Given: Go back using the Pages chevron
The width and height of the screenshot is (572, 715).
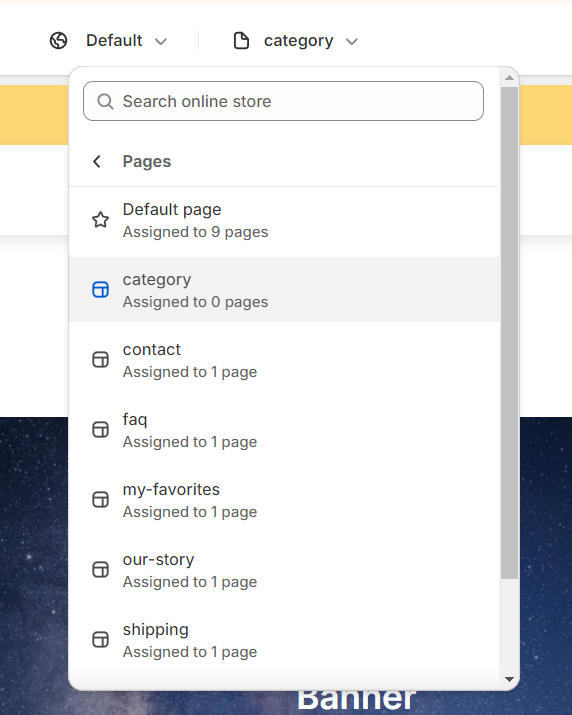Looking at the screenshot, I should point(97,161).
